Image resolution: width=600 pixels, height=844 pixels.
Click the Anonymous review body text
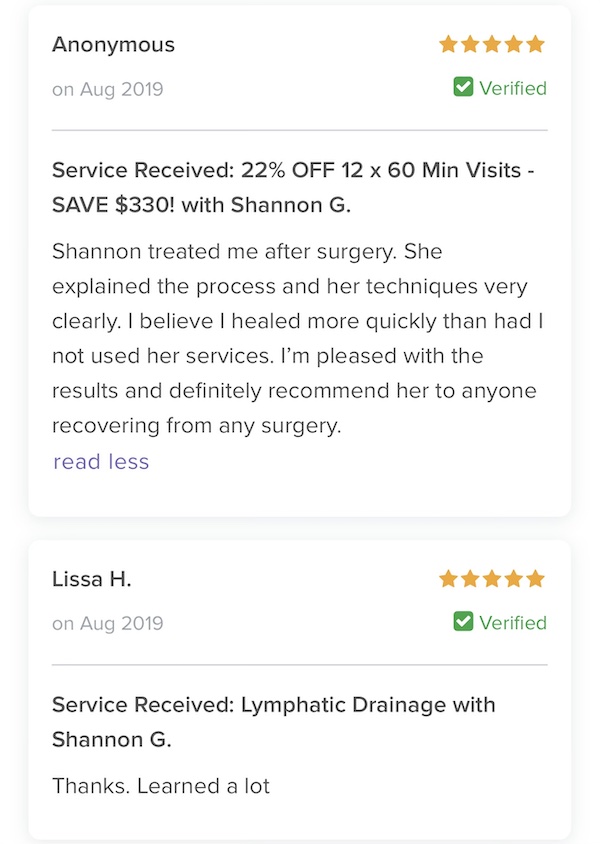(x=298, y=338)
